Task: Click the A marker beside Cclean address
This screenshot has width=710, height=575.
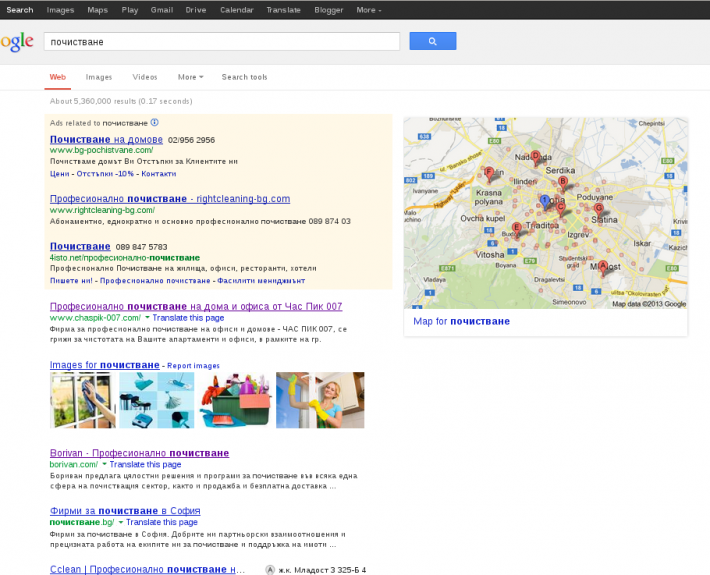Action: click(x=270, y=570)
